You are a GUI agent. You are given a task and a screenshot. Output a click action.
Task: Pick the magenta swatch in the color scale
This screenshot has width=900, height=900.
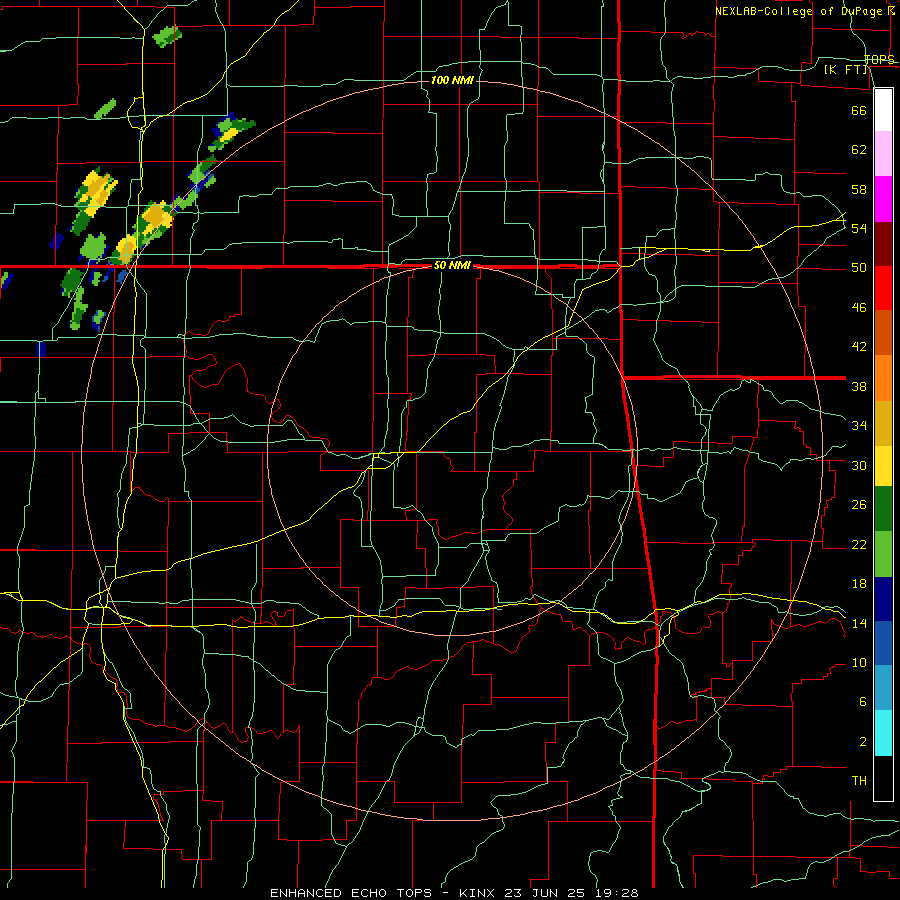[883, 199]
